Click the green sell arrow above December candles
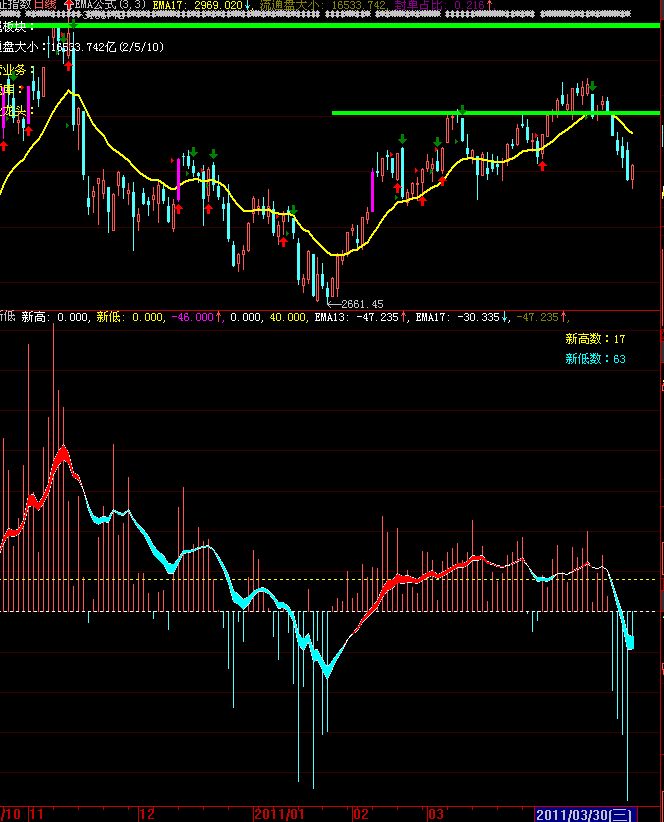The height and width of the screenshot is (822, 664). pyautogui.click(x=193, y=152)
